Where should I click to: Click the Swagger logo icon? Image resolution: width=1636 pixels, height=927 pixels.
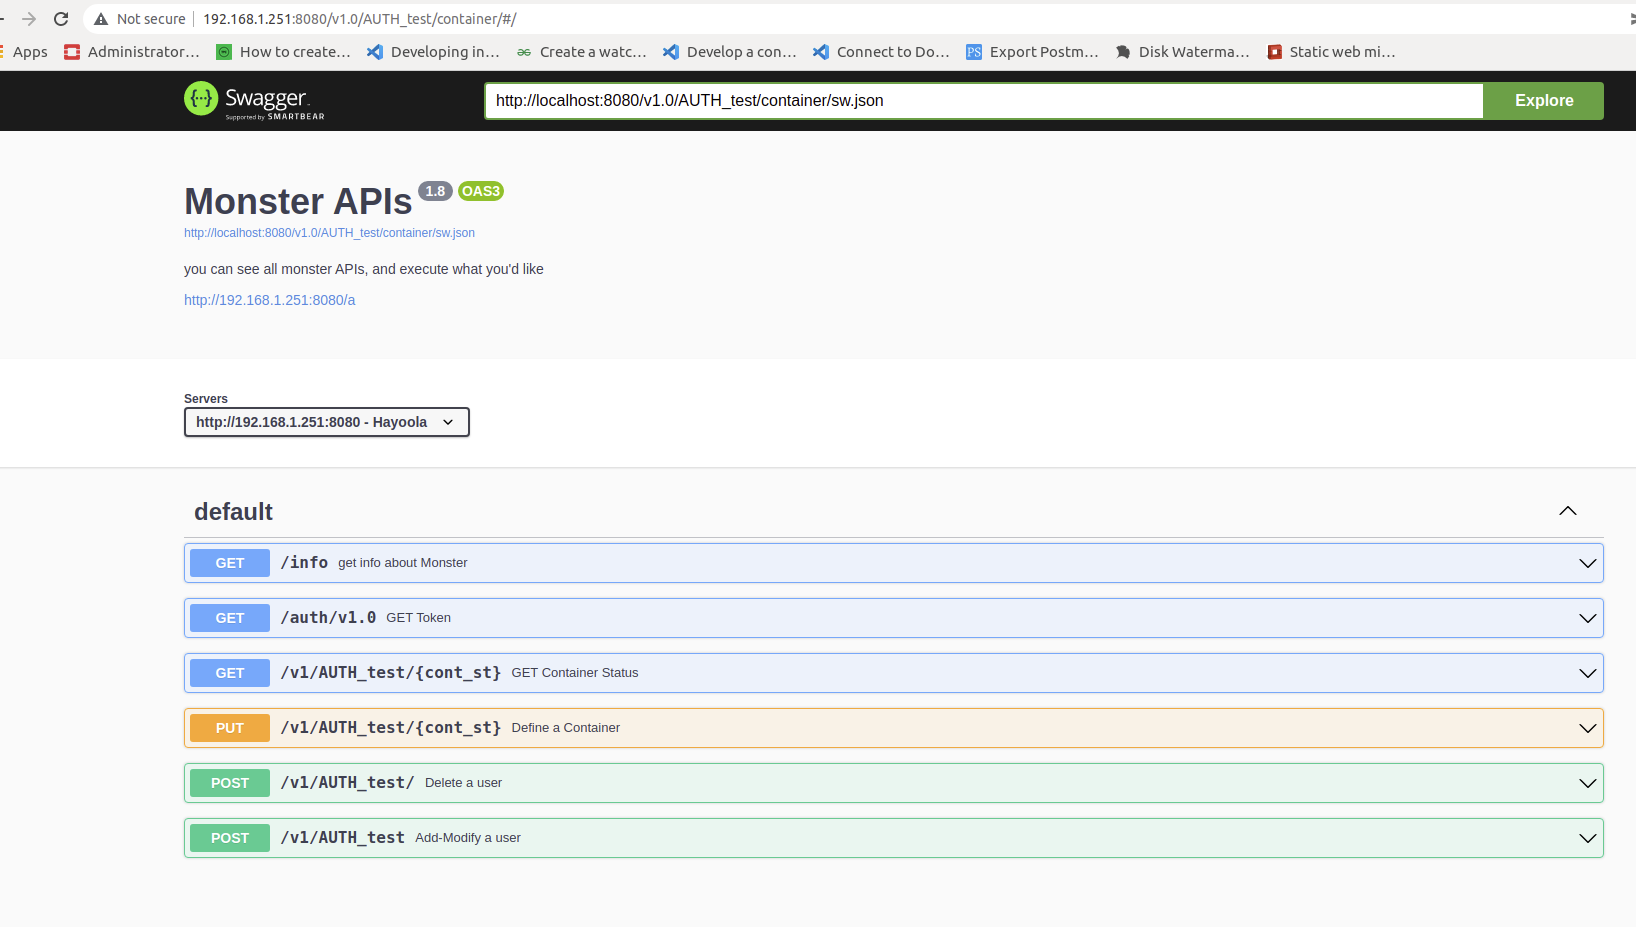[201, 99]
